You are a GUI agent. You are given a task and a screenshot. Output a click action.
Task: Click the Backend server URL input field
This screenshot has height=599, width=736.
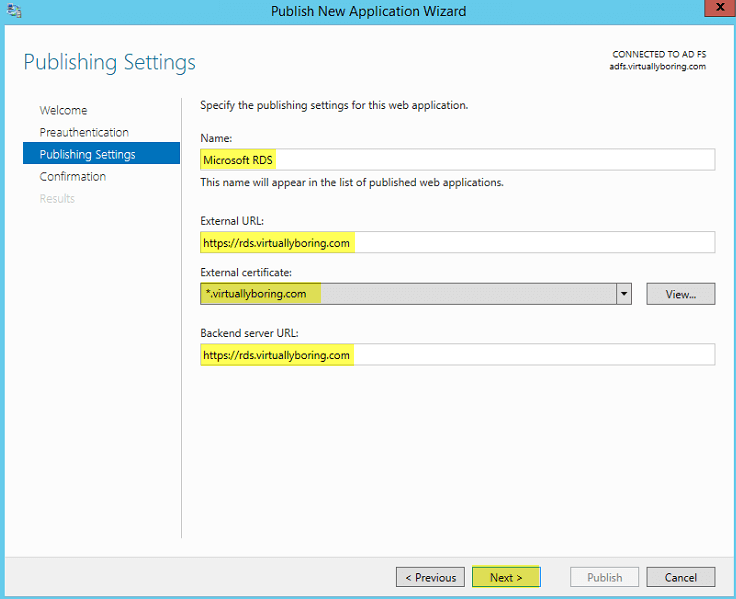(458, 355)
